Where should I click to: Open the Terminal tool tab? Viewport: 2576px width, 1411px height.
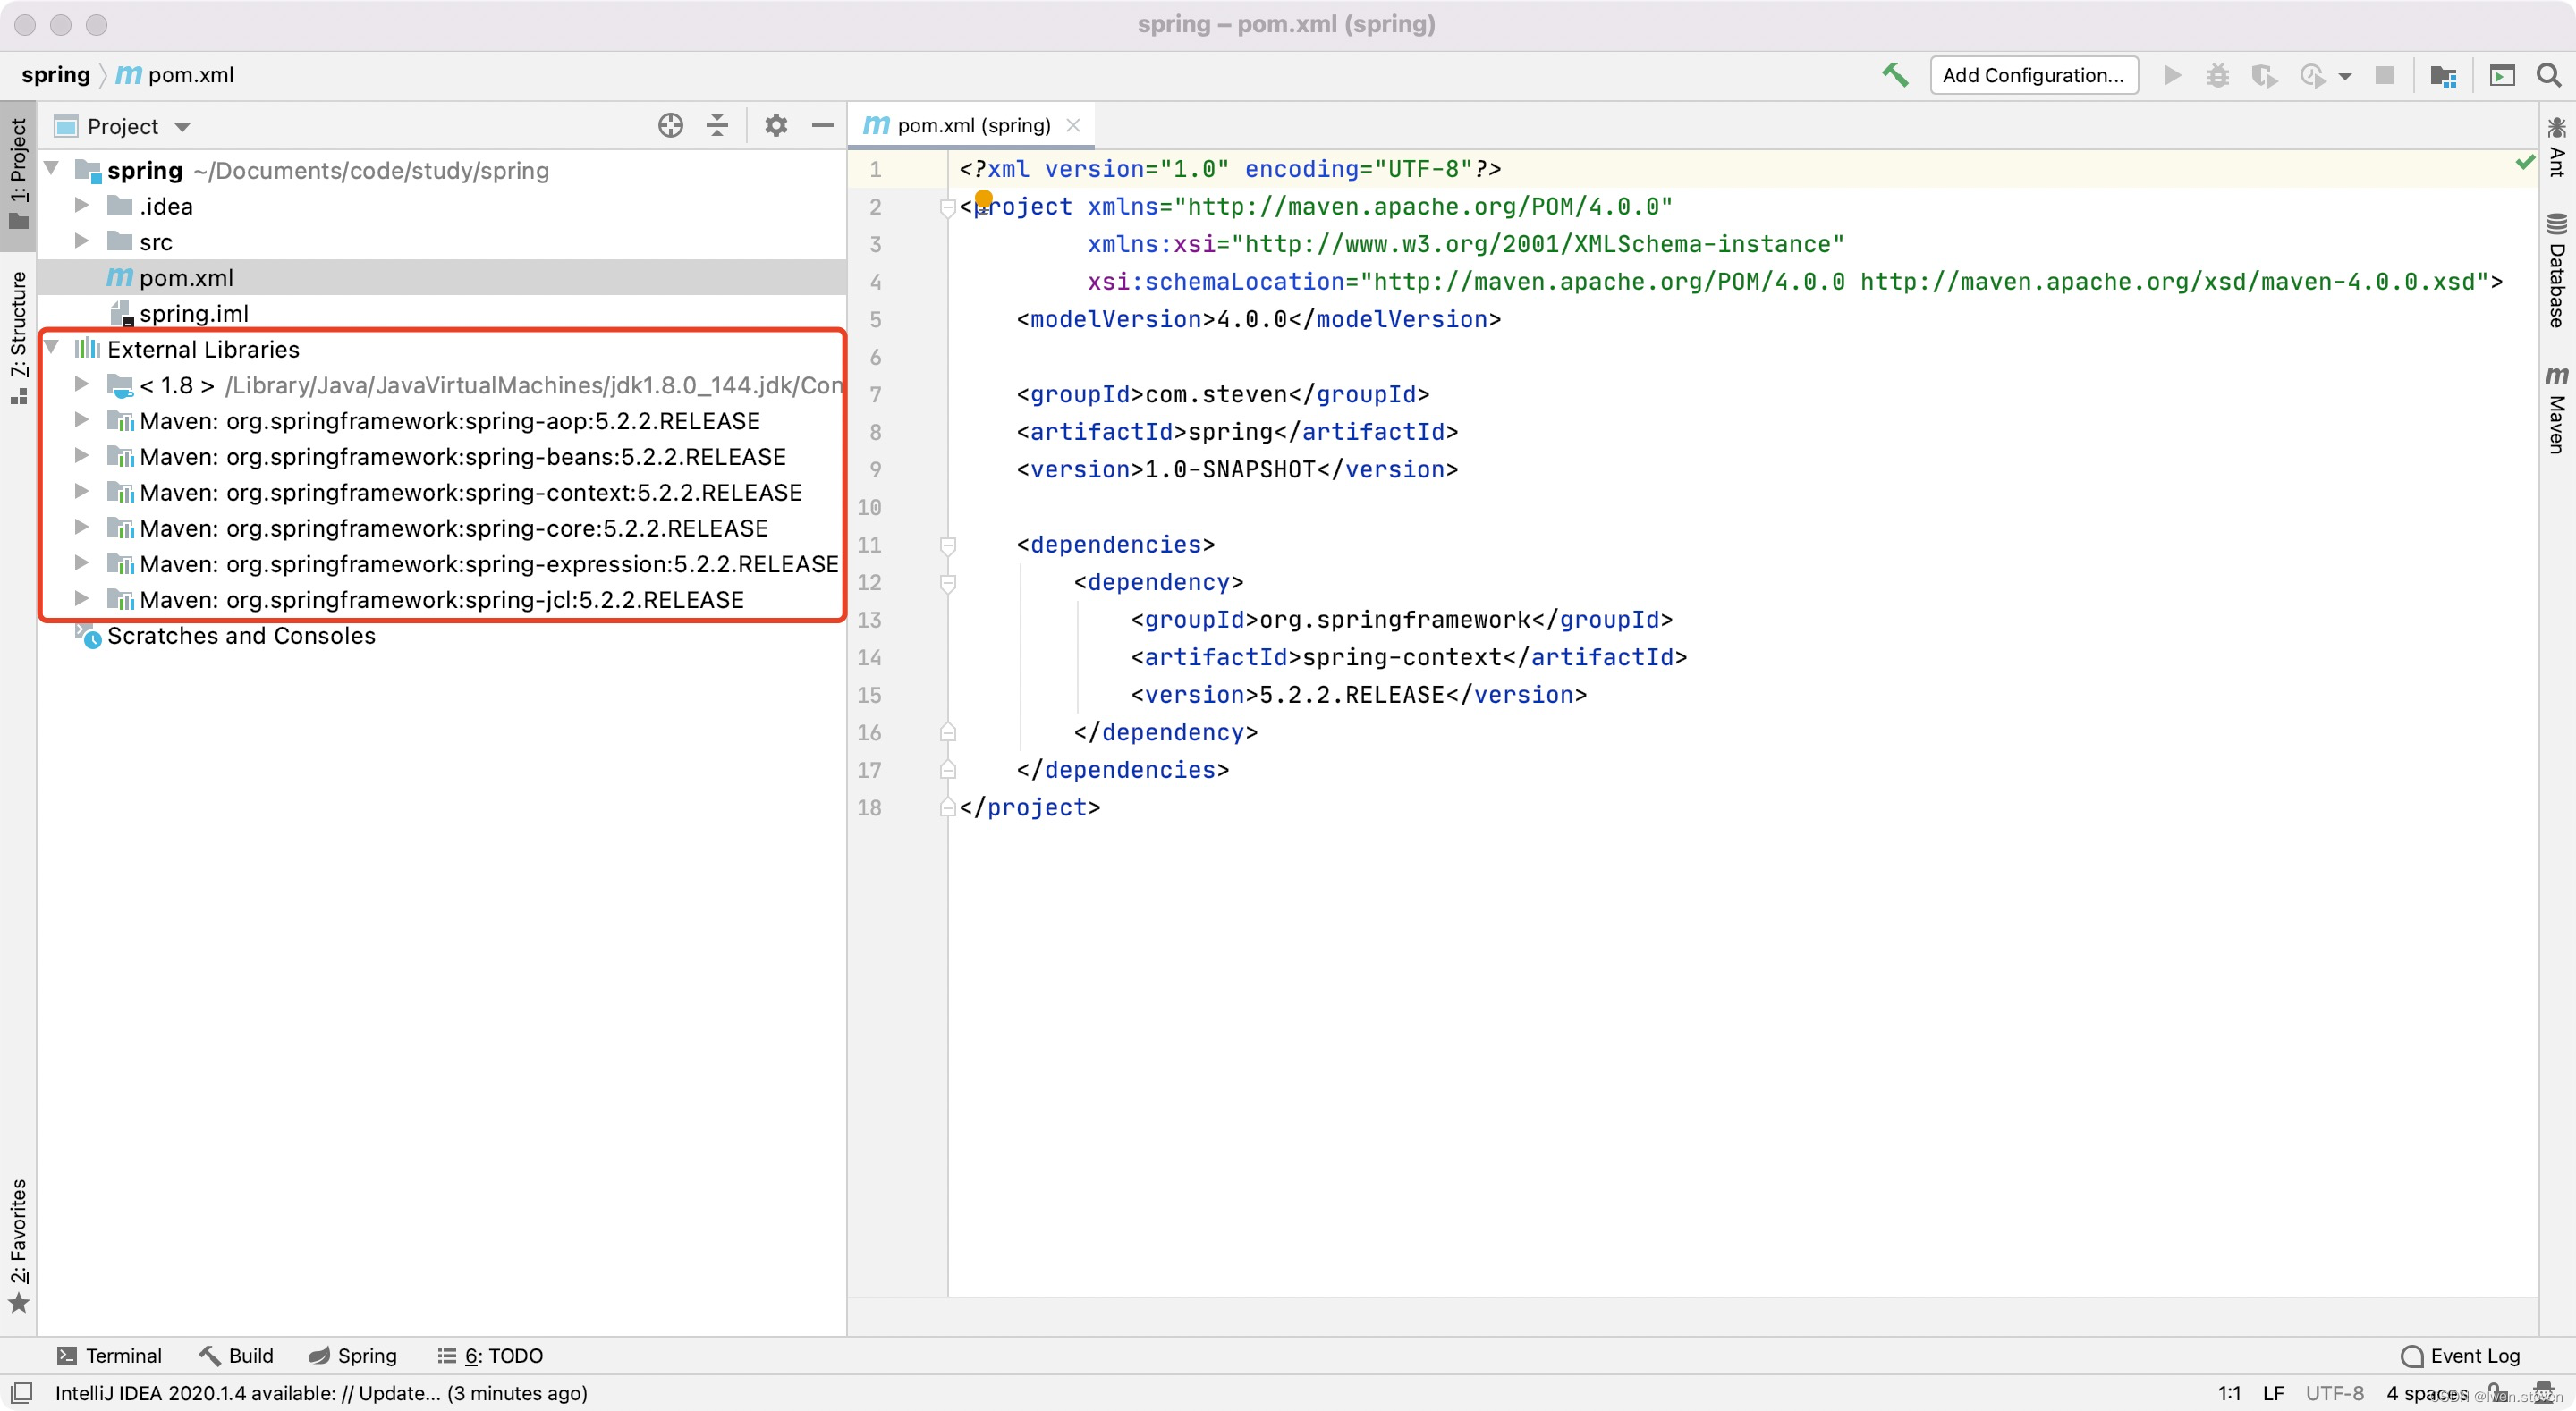109,1355
